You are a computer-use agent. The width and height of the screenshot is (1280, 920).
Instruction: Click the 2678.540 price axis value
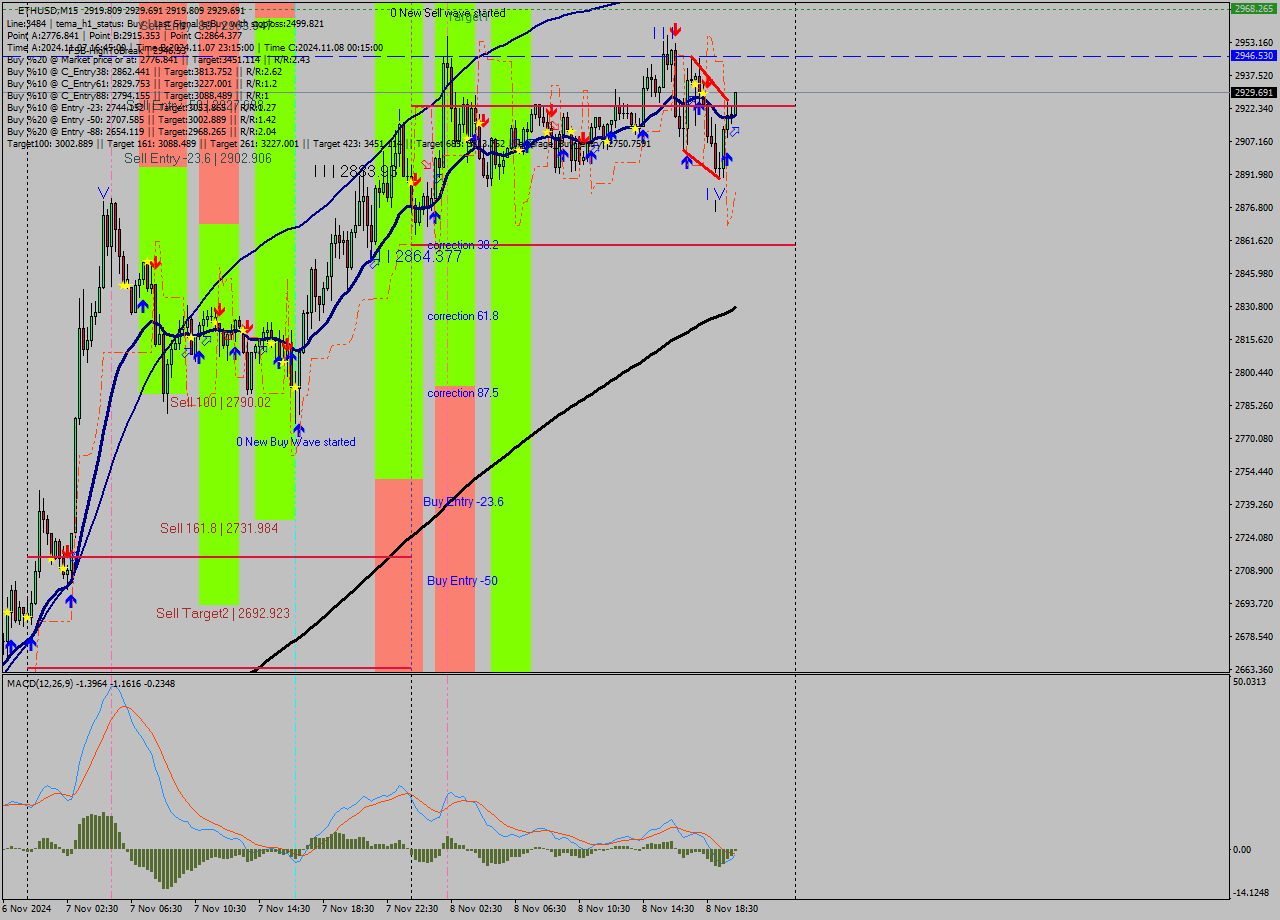[x=1253, y=636]
